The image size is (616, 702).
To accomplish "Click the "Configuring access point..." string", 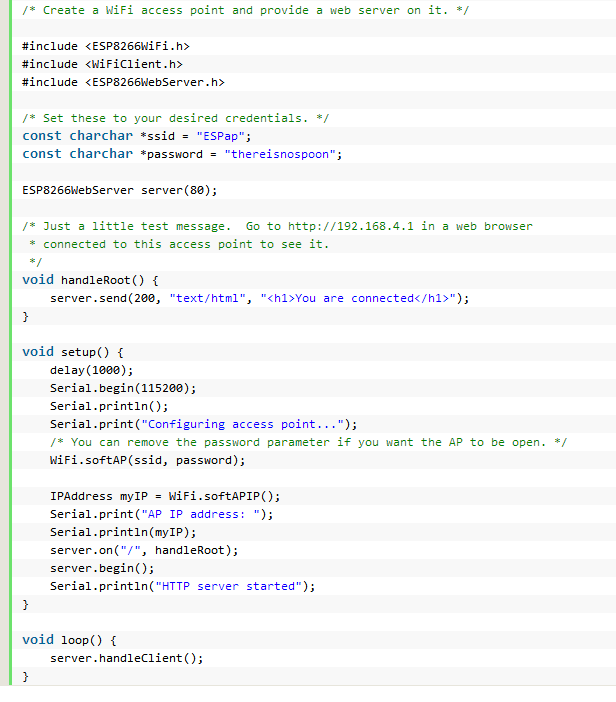I will (242, 424).
